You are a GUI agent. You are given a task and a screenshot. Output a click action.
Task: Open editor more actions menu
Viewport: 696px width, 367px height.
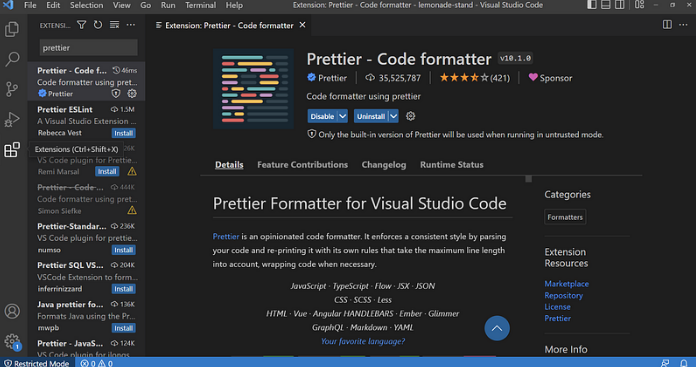683,25
